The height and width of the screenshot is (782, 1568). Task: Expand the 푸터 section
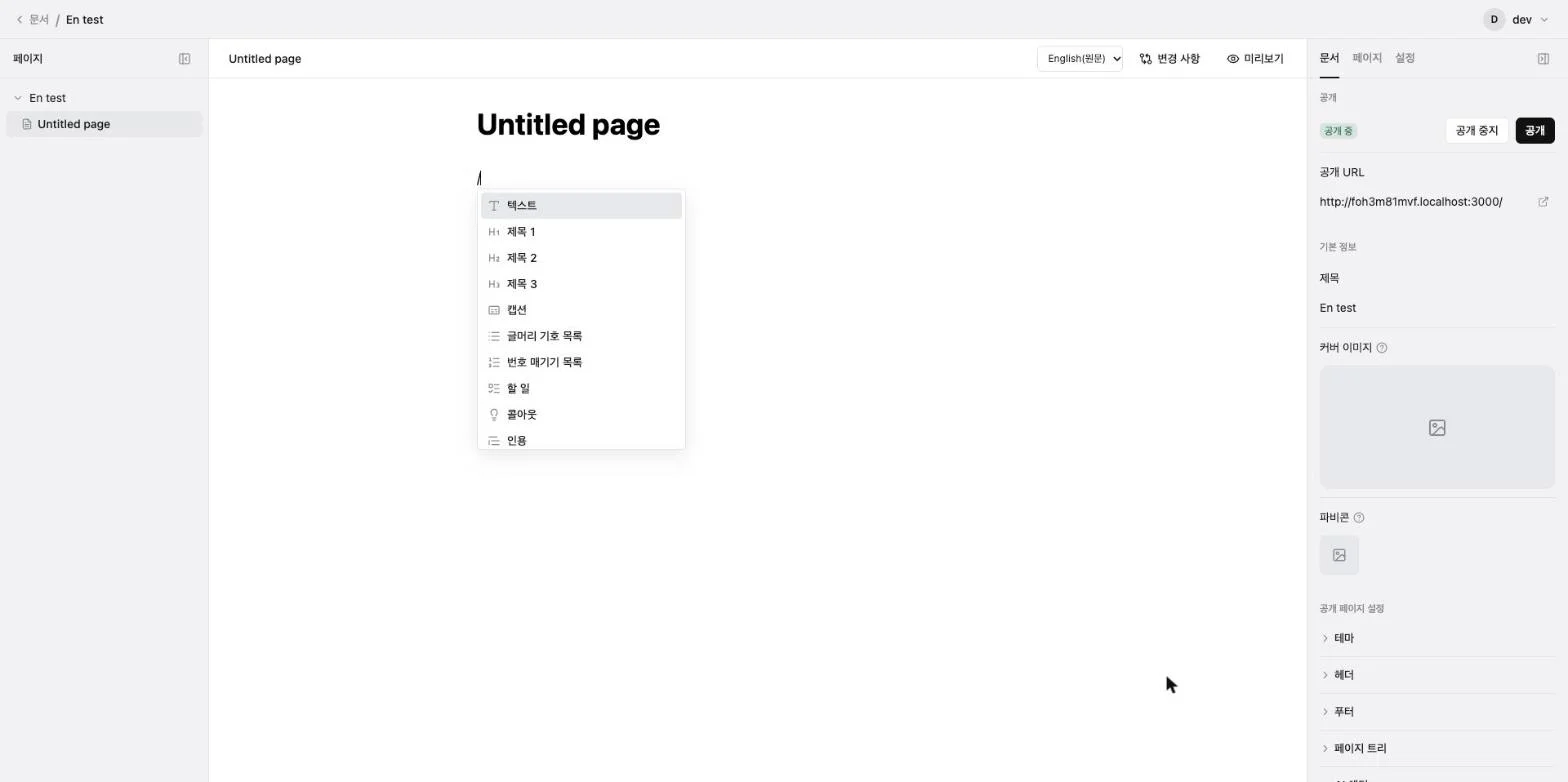pos(1437,712)
